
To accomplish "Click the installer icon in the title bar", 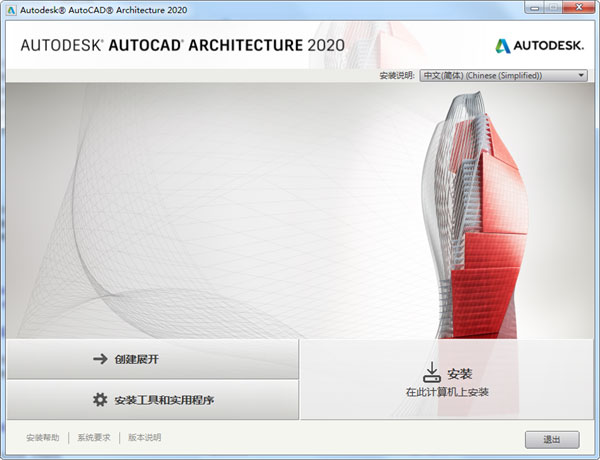I will 11,10.
